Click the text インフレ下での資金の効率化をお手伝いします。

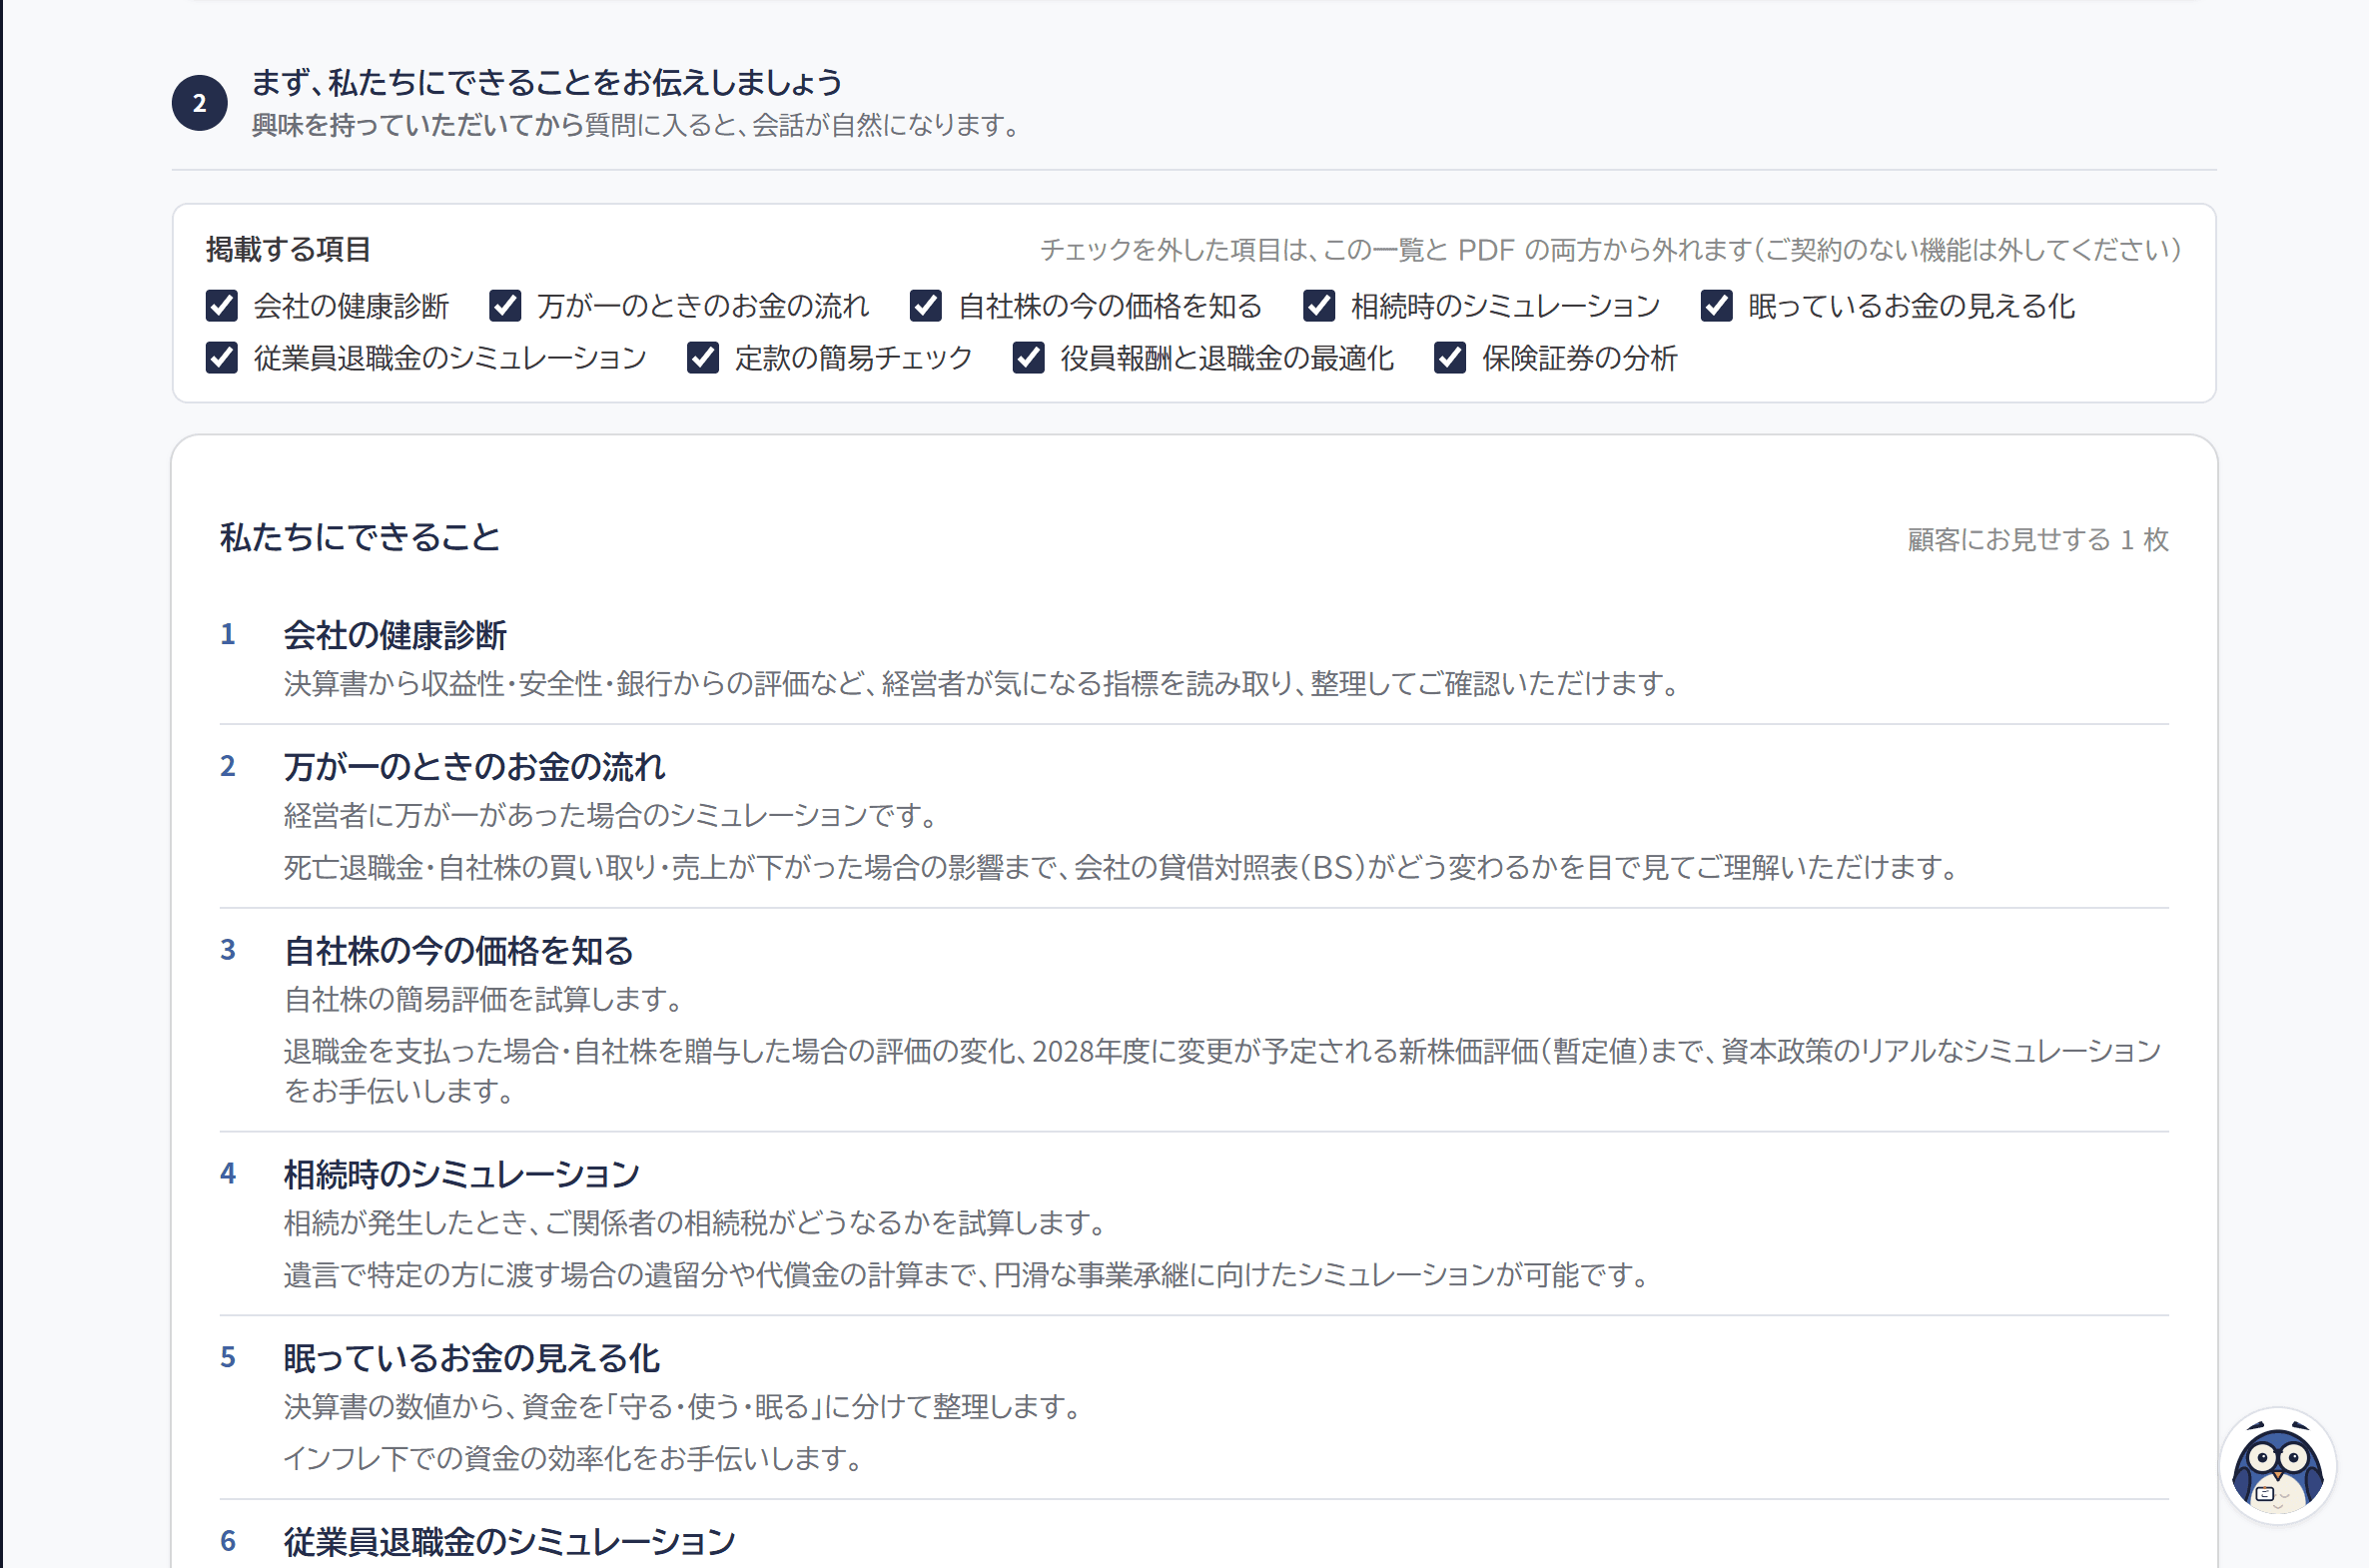click(575, 1459)
